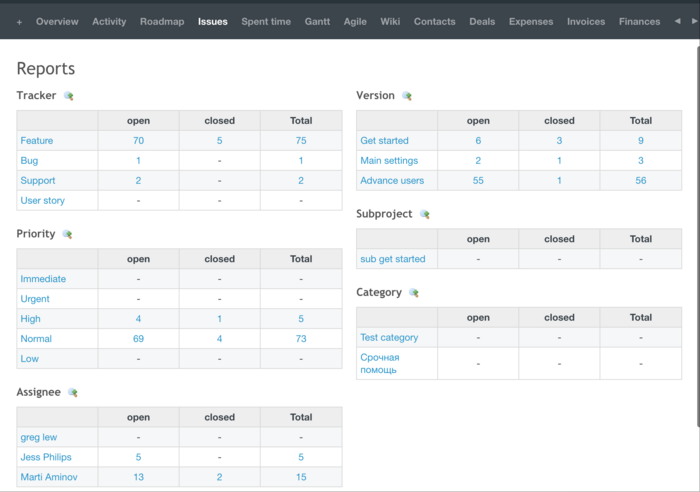Open the Feature tracker link
Image resolution: width=700 pixels, height=492 pixels.
pyautogui.click(x=37, y=141)
